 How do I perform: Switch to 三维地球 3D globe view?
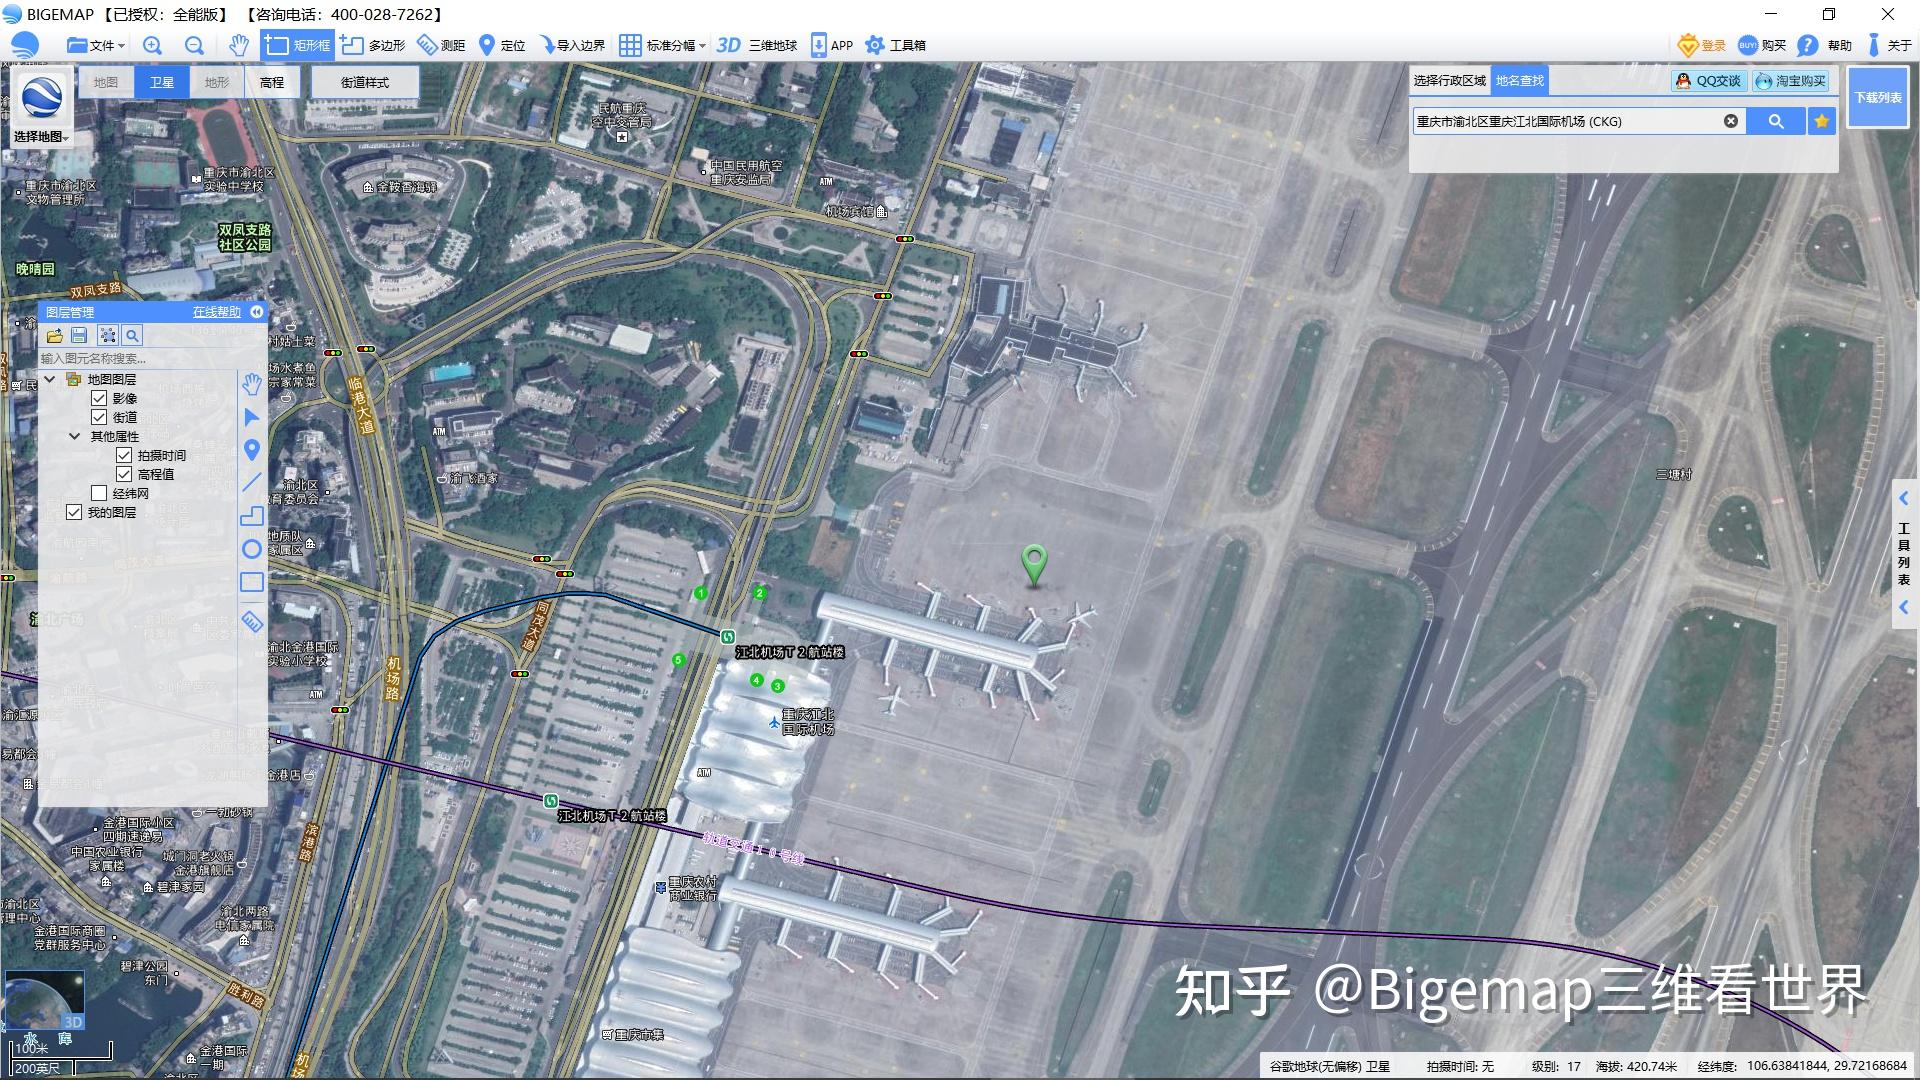[757, 45]
